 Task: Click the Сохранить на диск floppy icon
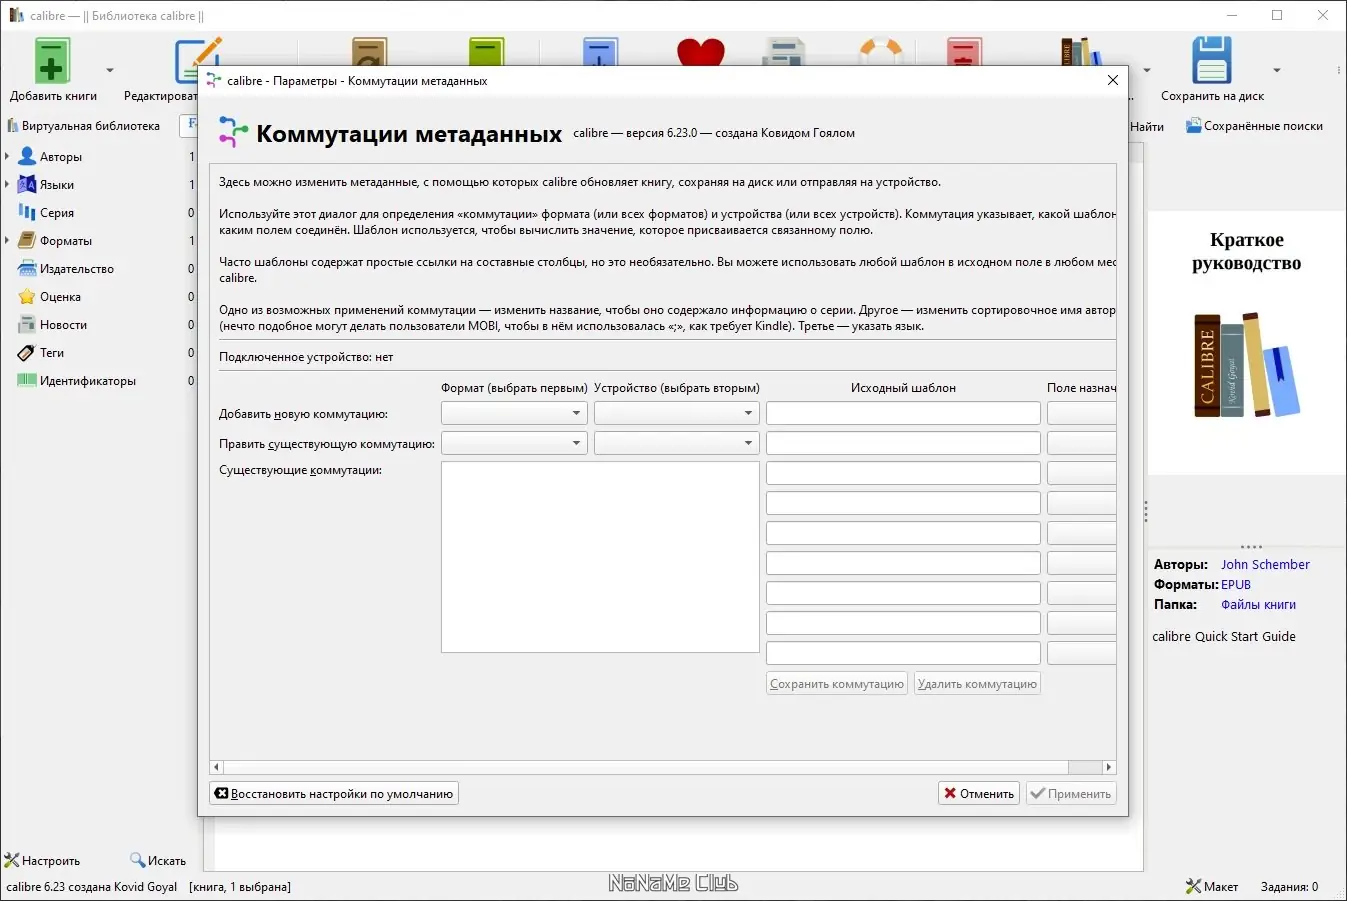click(1212, 61)
